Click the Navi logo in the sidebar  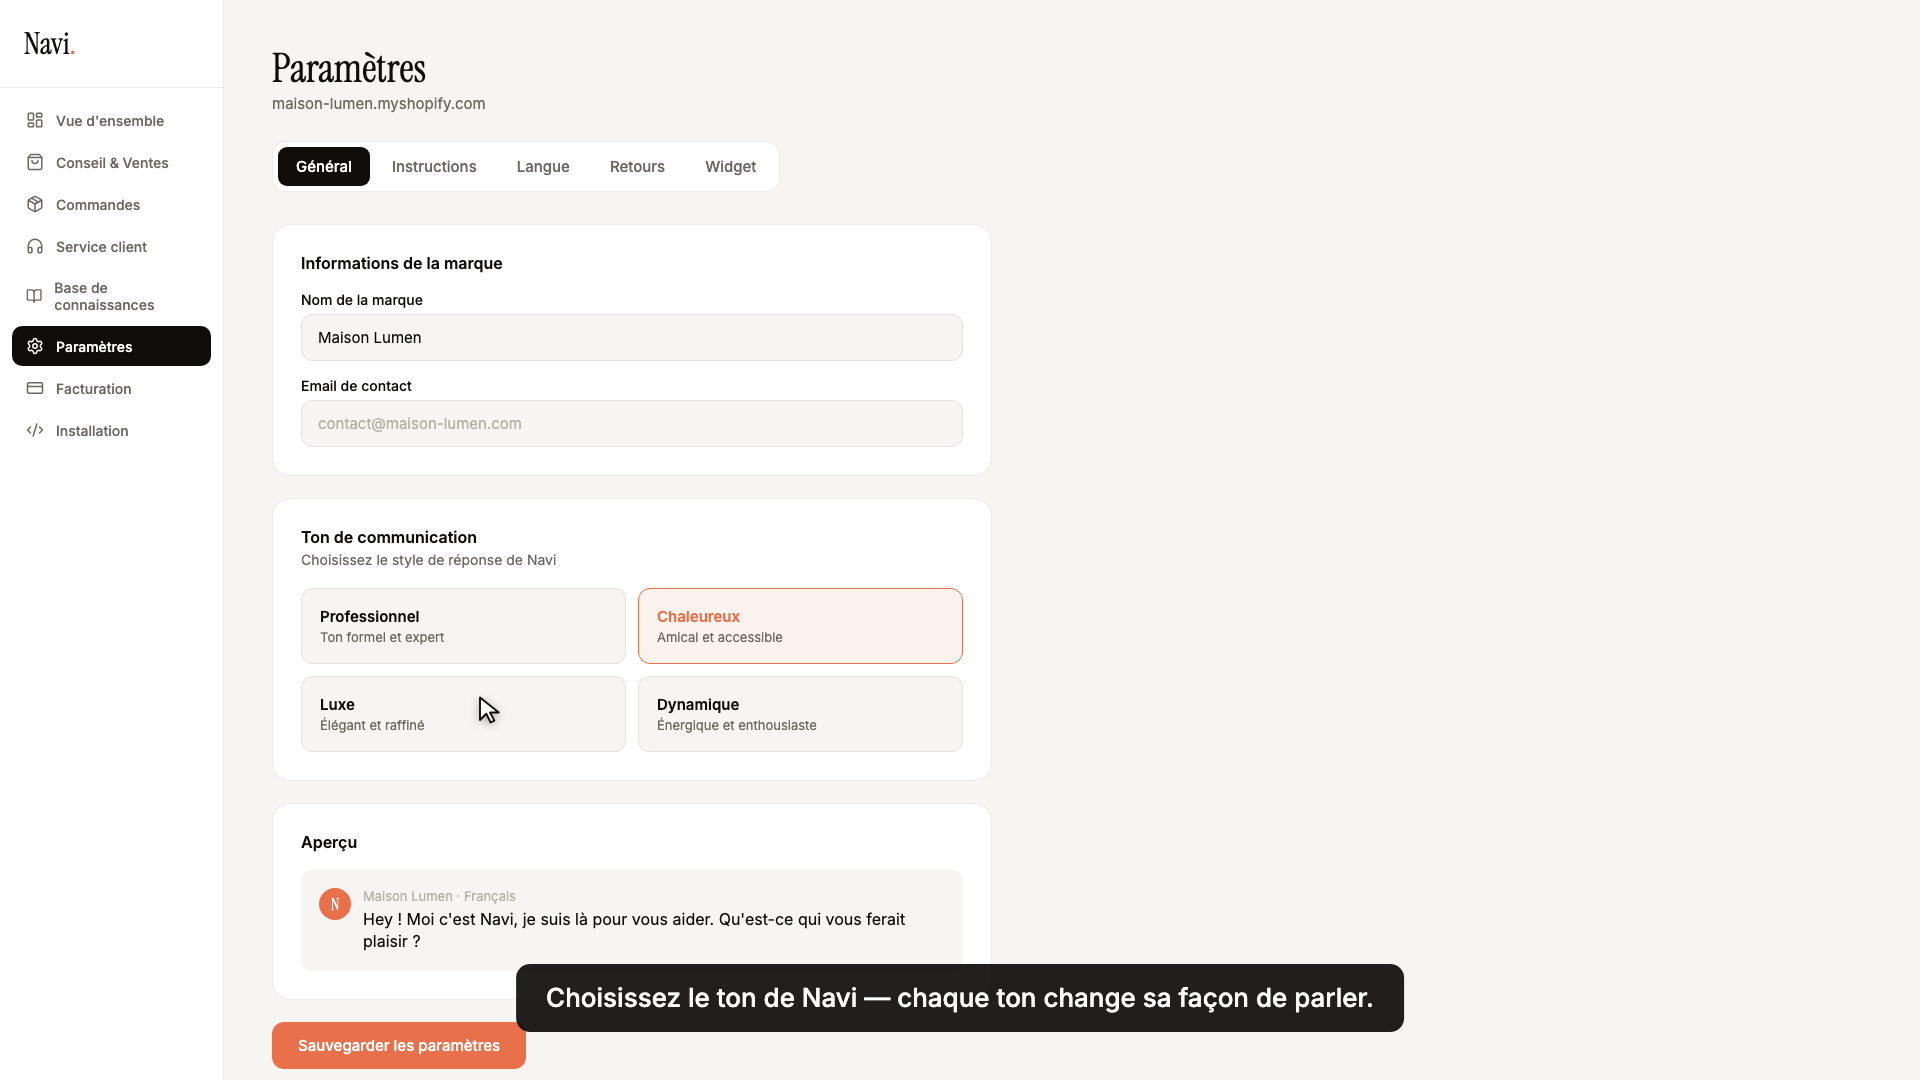50,44
